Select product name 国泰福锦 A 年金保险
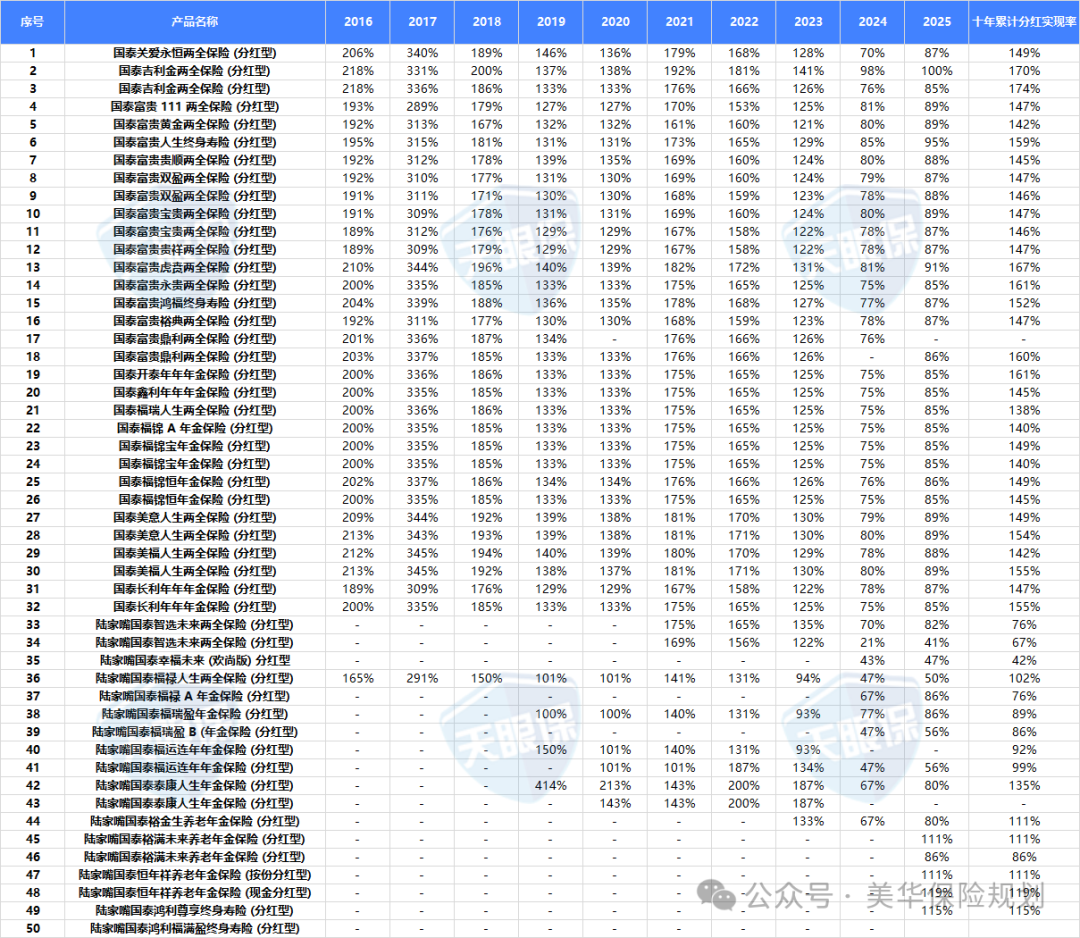Viewport: 1080px width, 938px height. 195,427
